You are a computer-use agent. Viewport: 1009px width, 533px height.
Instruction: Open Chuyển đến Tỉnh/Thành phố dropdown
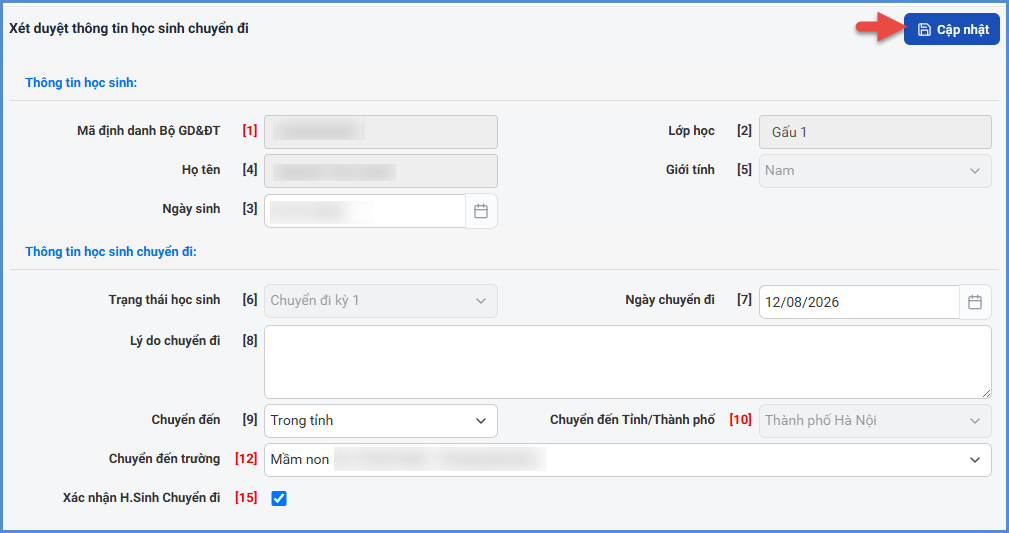point(875,421)
